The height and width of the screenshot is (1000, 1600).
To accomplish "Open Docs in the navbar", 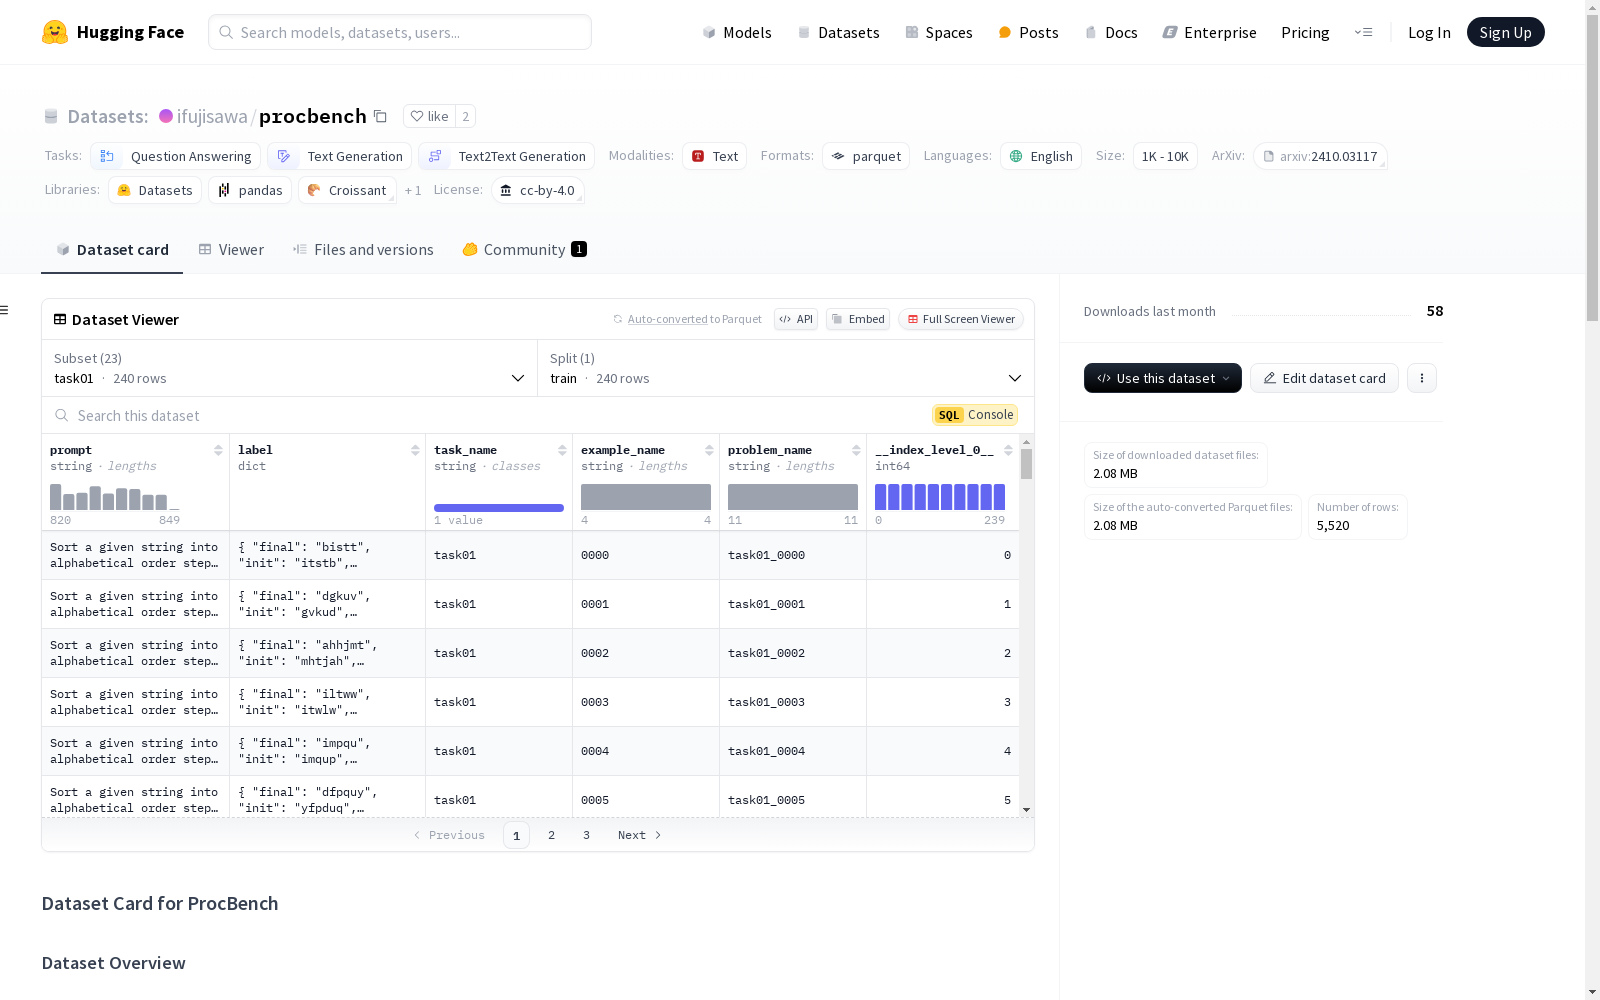I will pyautogui.click(x=1112, y=32).
